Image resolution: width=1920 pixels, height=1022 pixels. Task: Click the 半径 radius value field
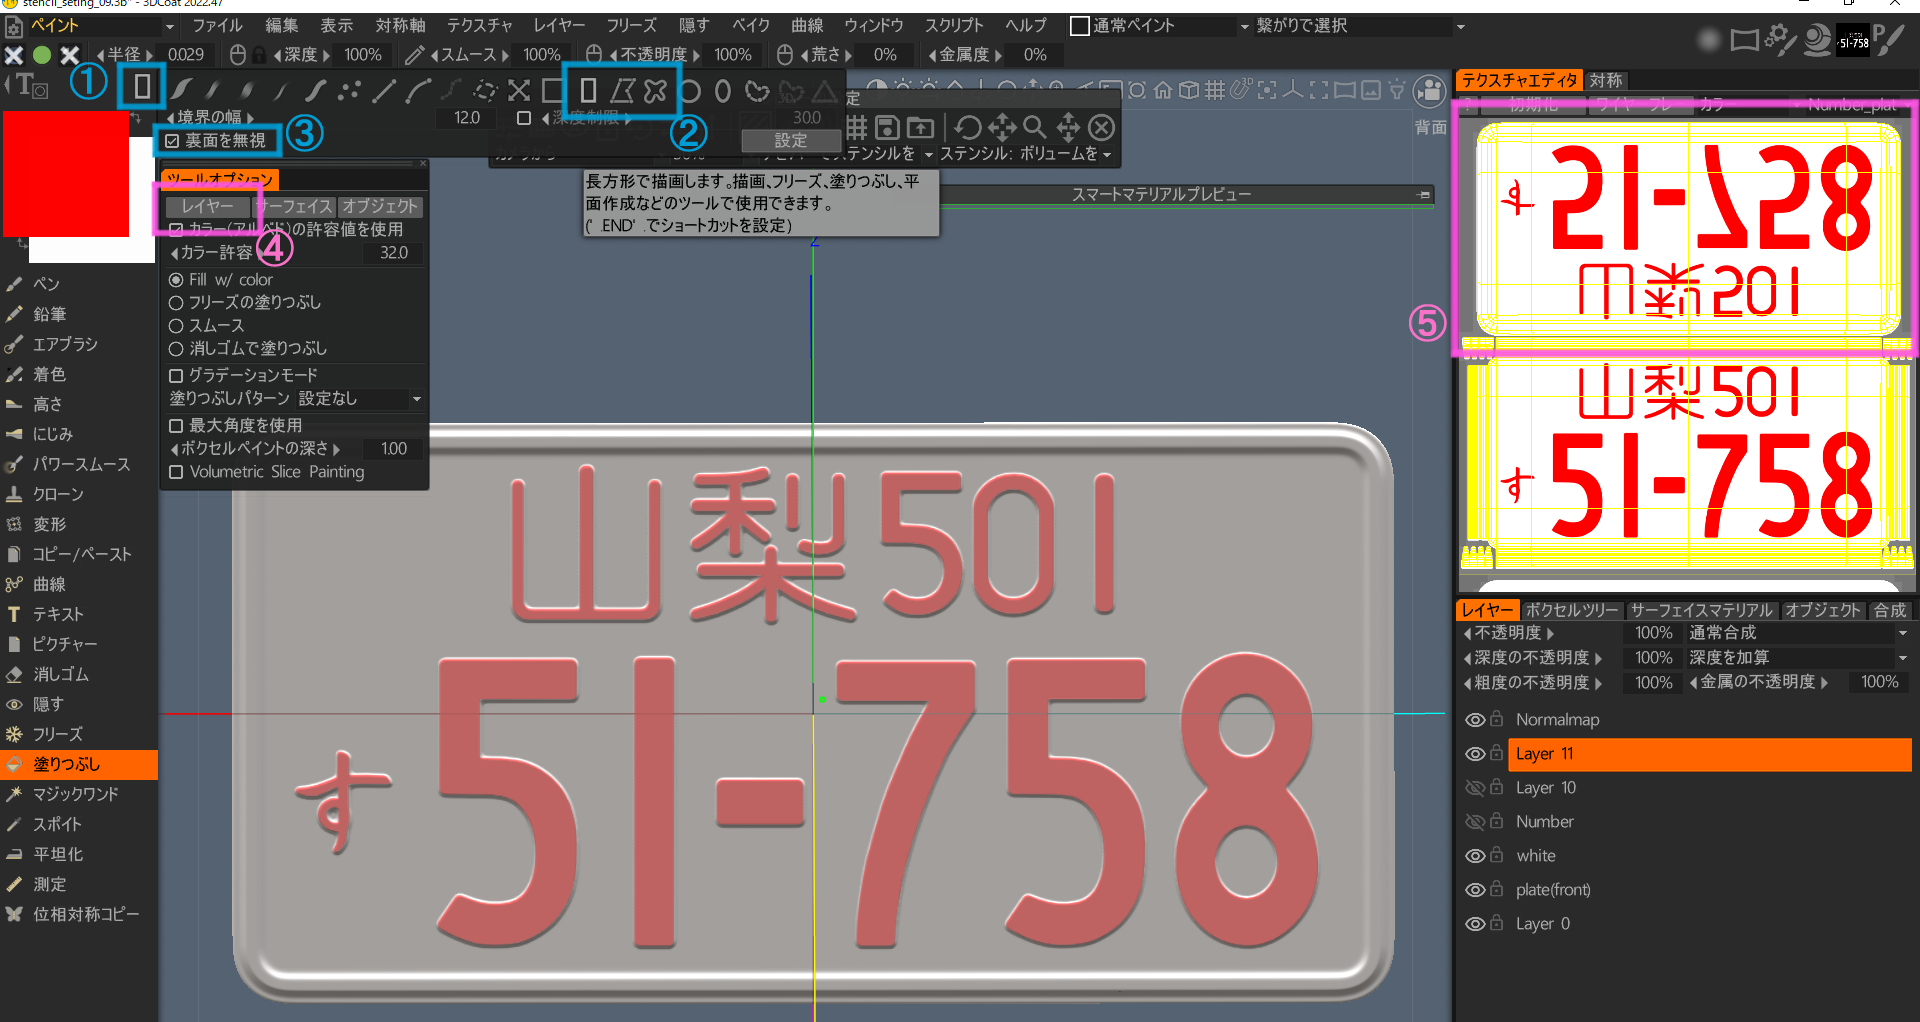tap(186, 55)
